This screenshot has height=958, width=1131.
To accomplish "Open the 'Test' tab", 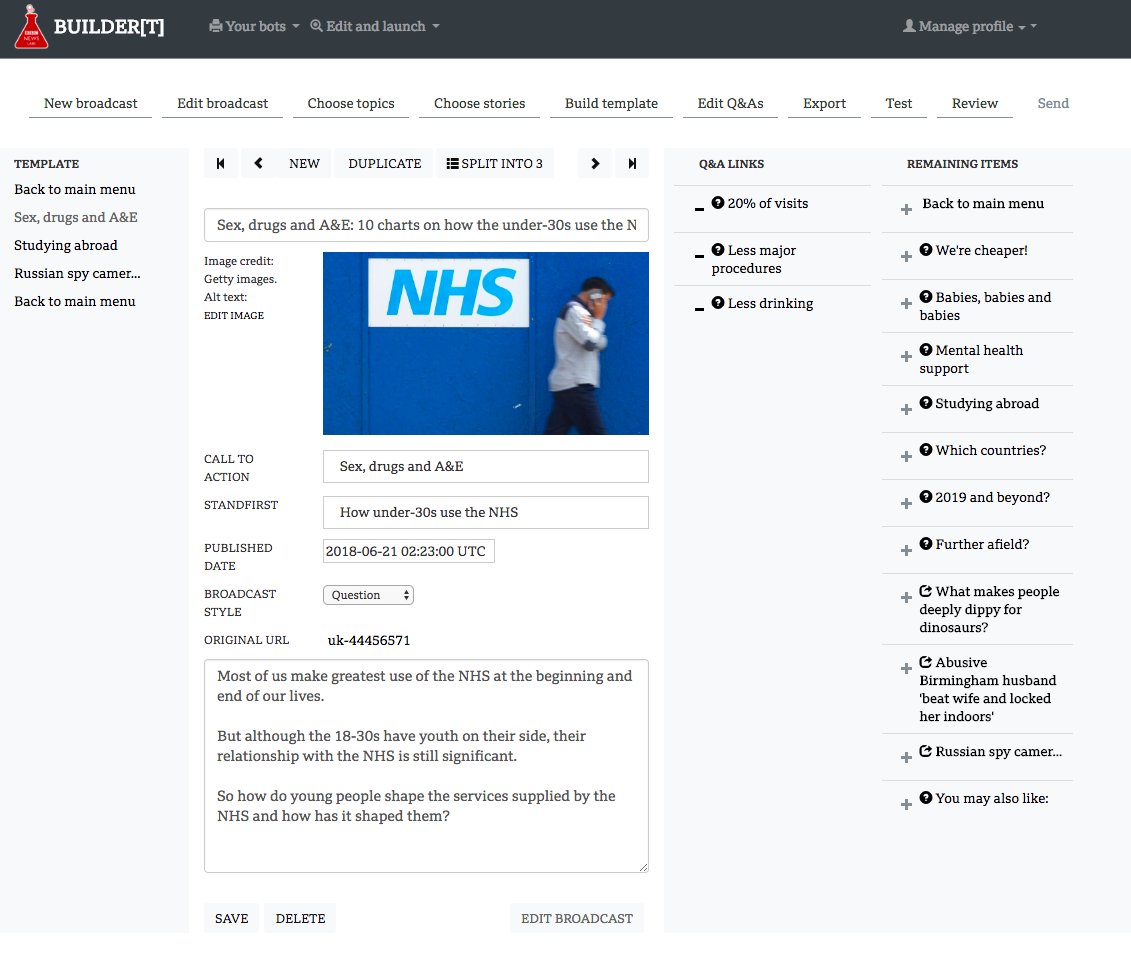I will (899, 103).
